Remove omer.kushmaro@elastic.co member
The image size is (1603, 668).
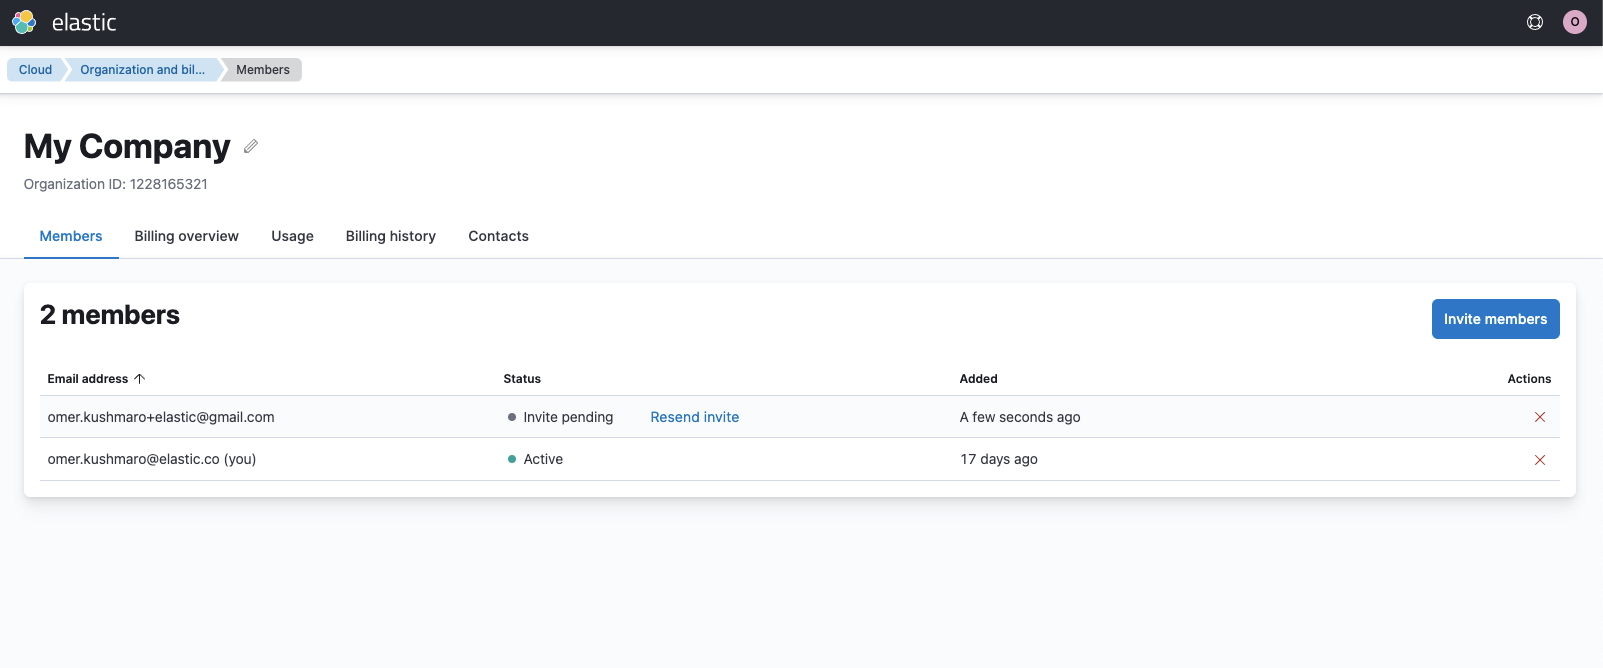coord(1540,460)
